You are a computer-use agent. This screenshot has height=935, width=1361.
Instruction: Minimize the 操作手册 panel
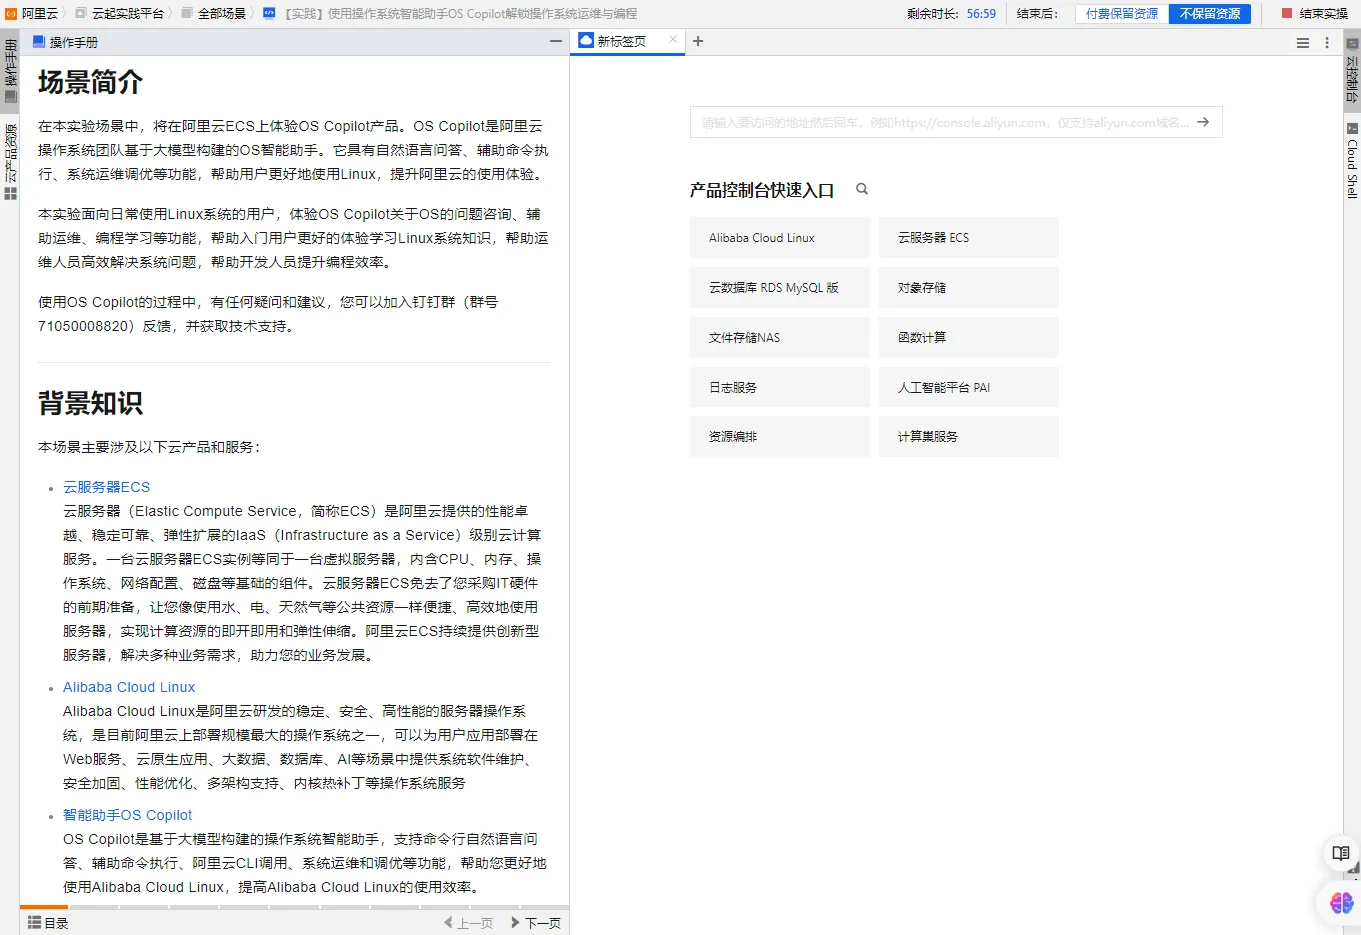pos(556,42)
